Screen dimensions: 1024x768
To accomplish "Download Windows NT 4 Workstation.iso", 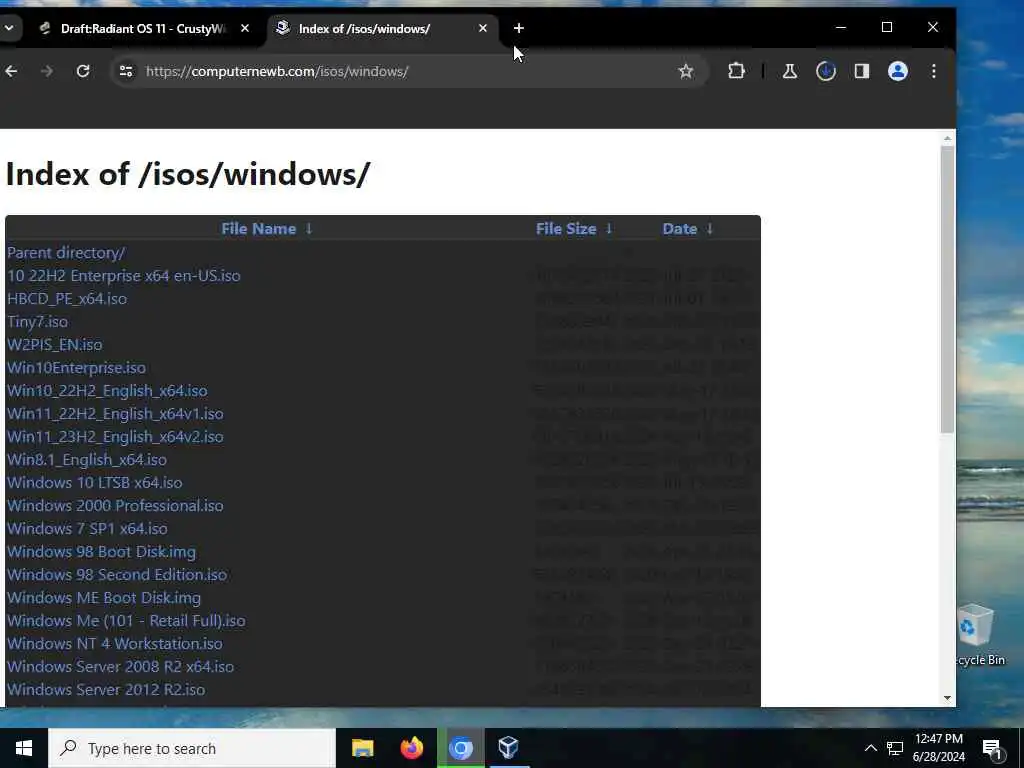I will point(114,643).
